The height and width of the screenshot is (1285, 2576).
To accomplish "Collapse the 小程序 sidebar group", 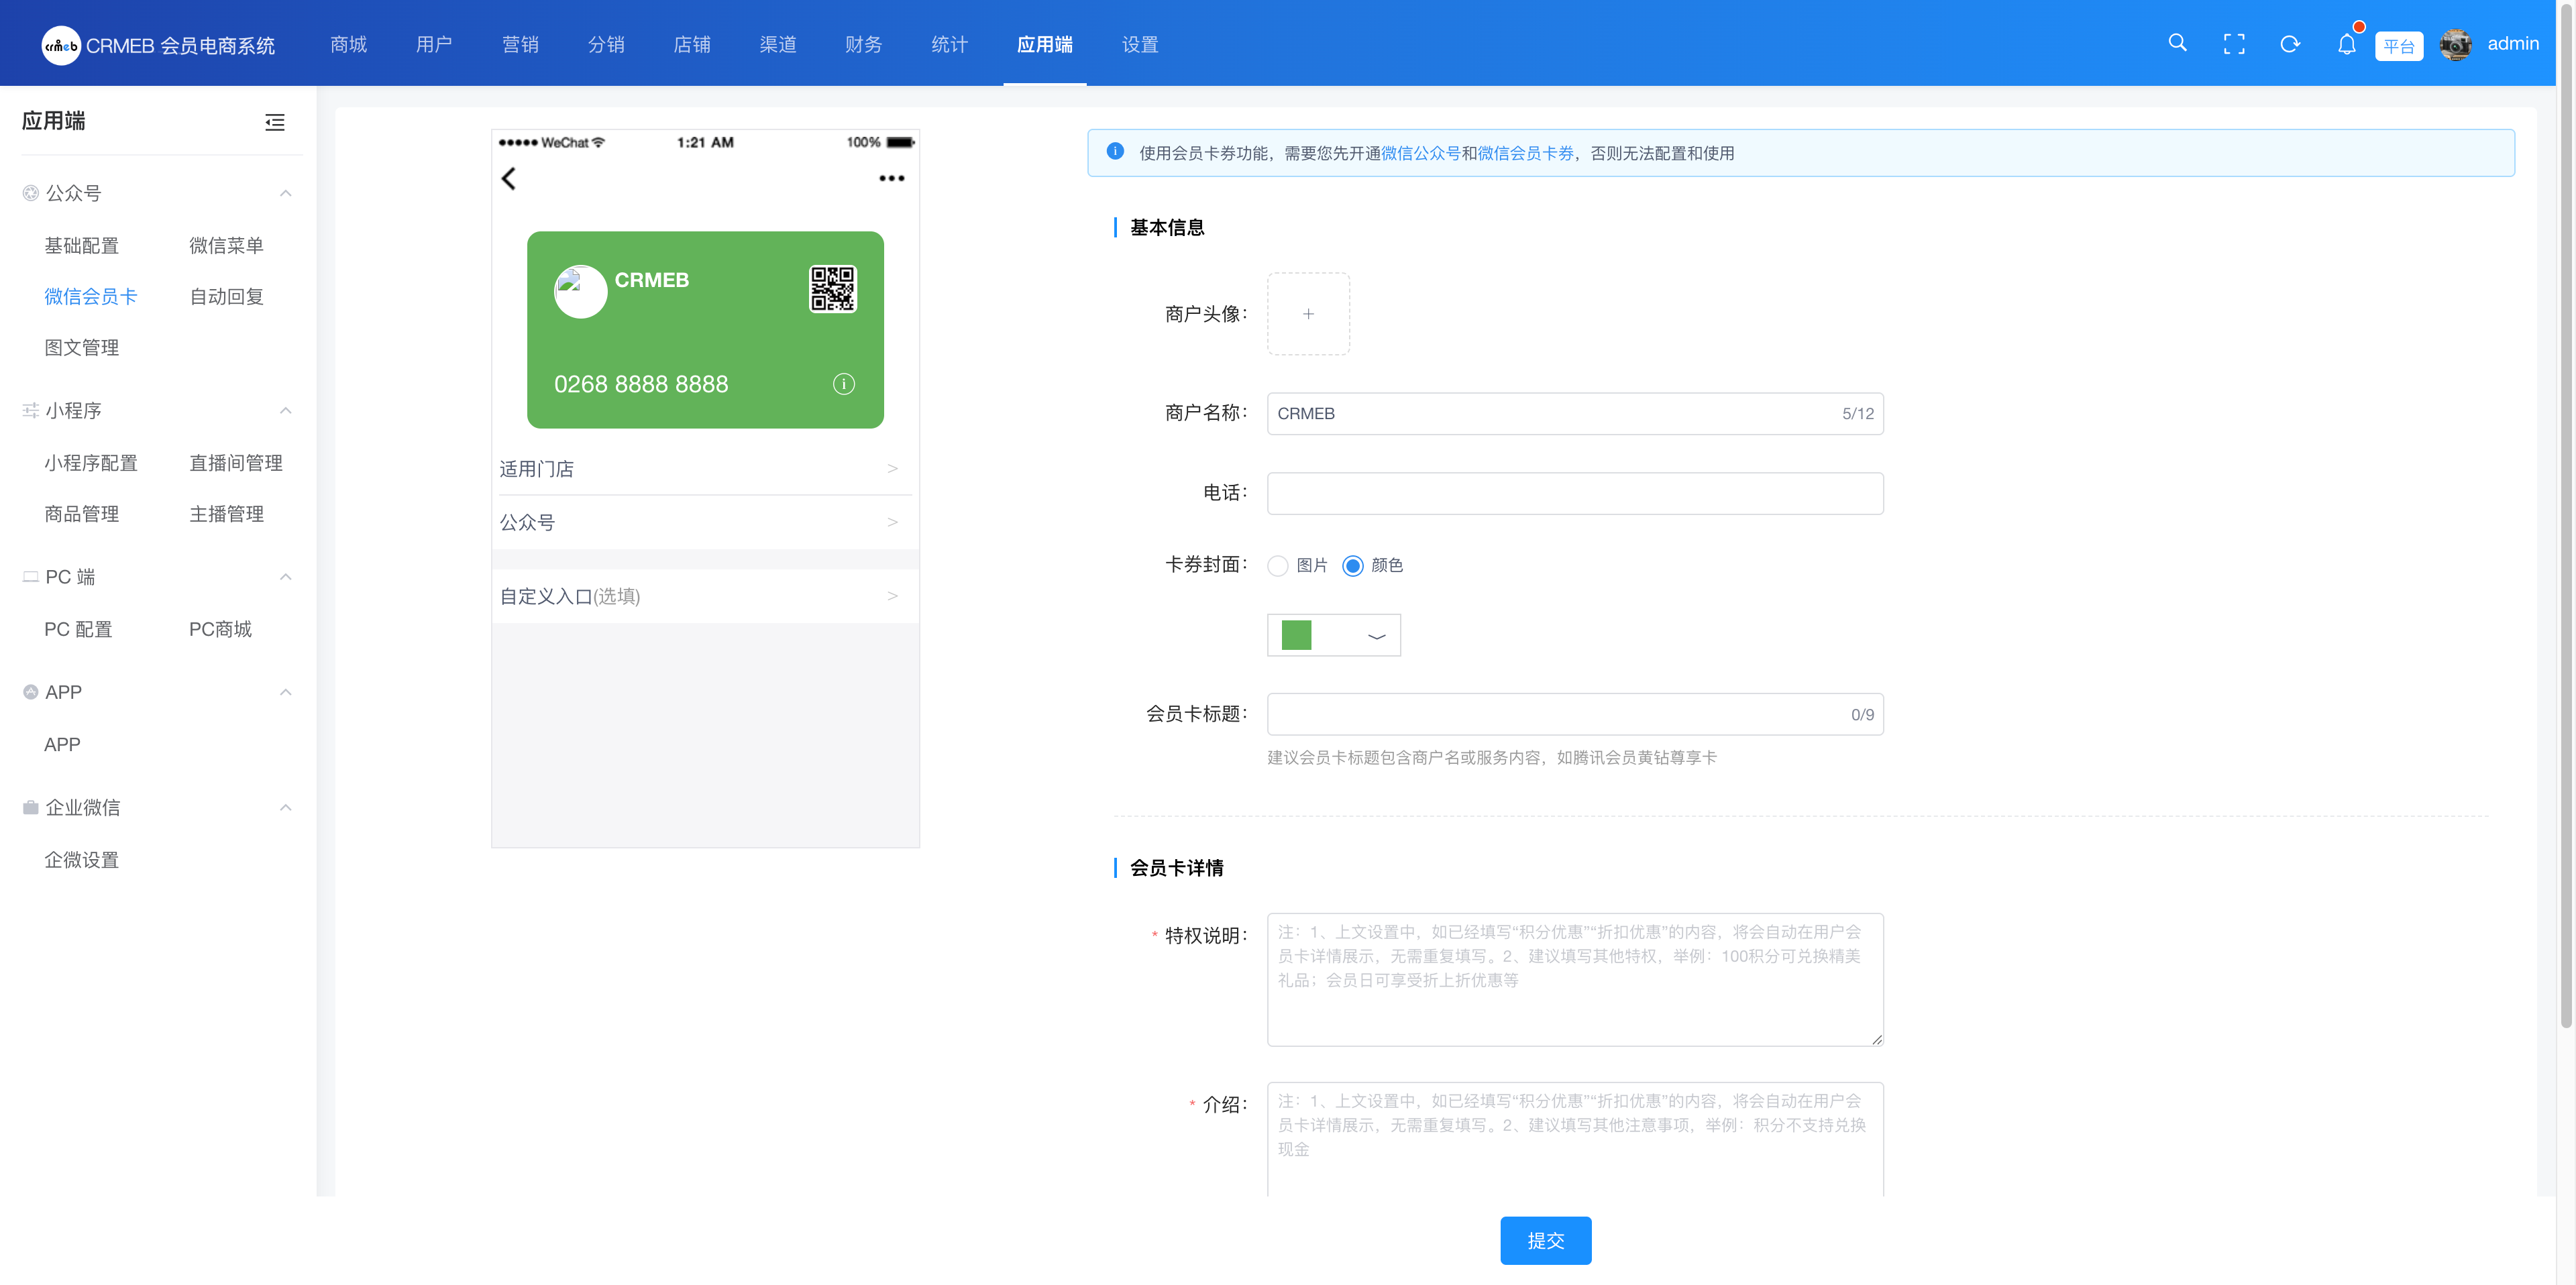I will tap(285, 411).
